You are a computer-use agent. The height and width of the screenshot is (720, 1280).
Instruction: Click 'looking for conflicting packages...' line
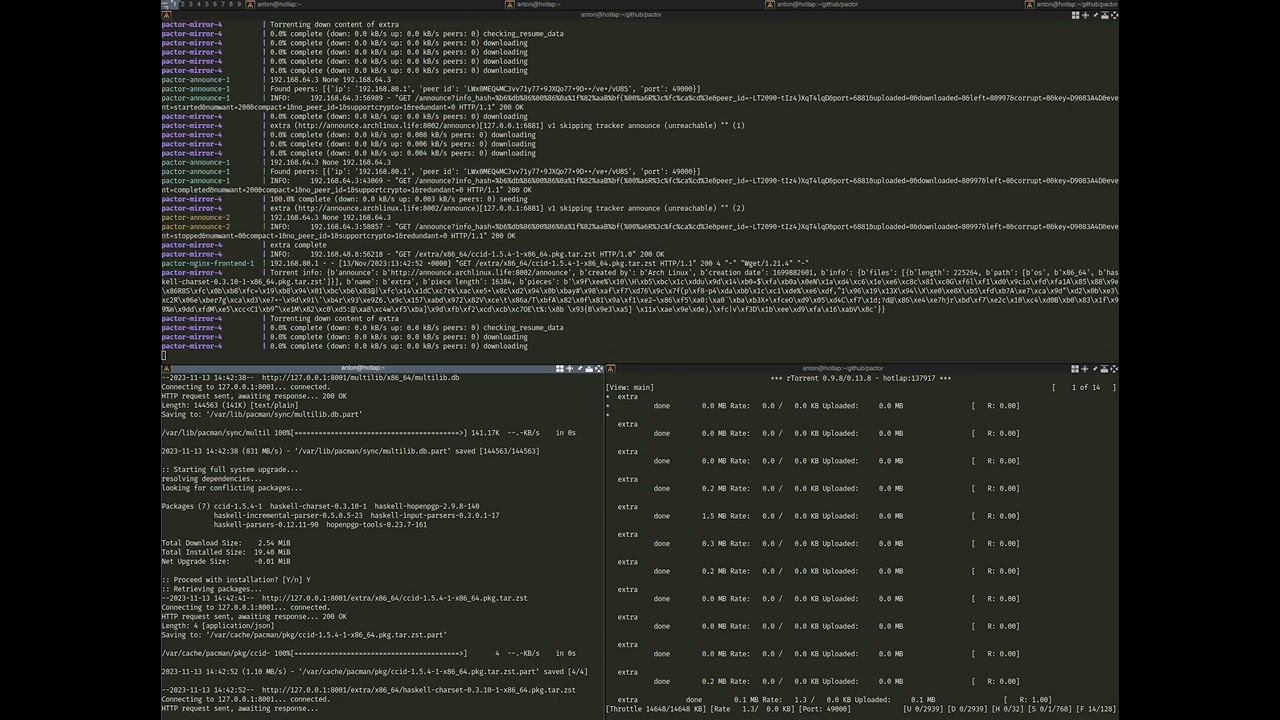coord(232,488)
